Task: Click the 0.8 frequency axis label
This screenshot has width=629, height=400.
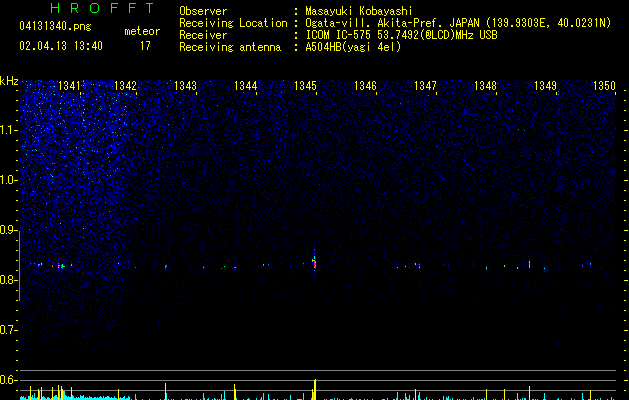Action: (8, 280)
